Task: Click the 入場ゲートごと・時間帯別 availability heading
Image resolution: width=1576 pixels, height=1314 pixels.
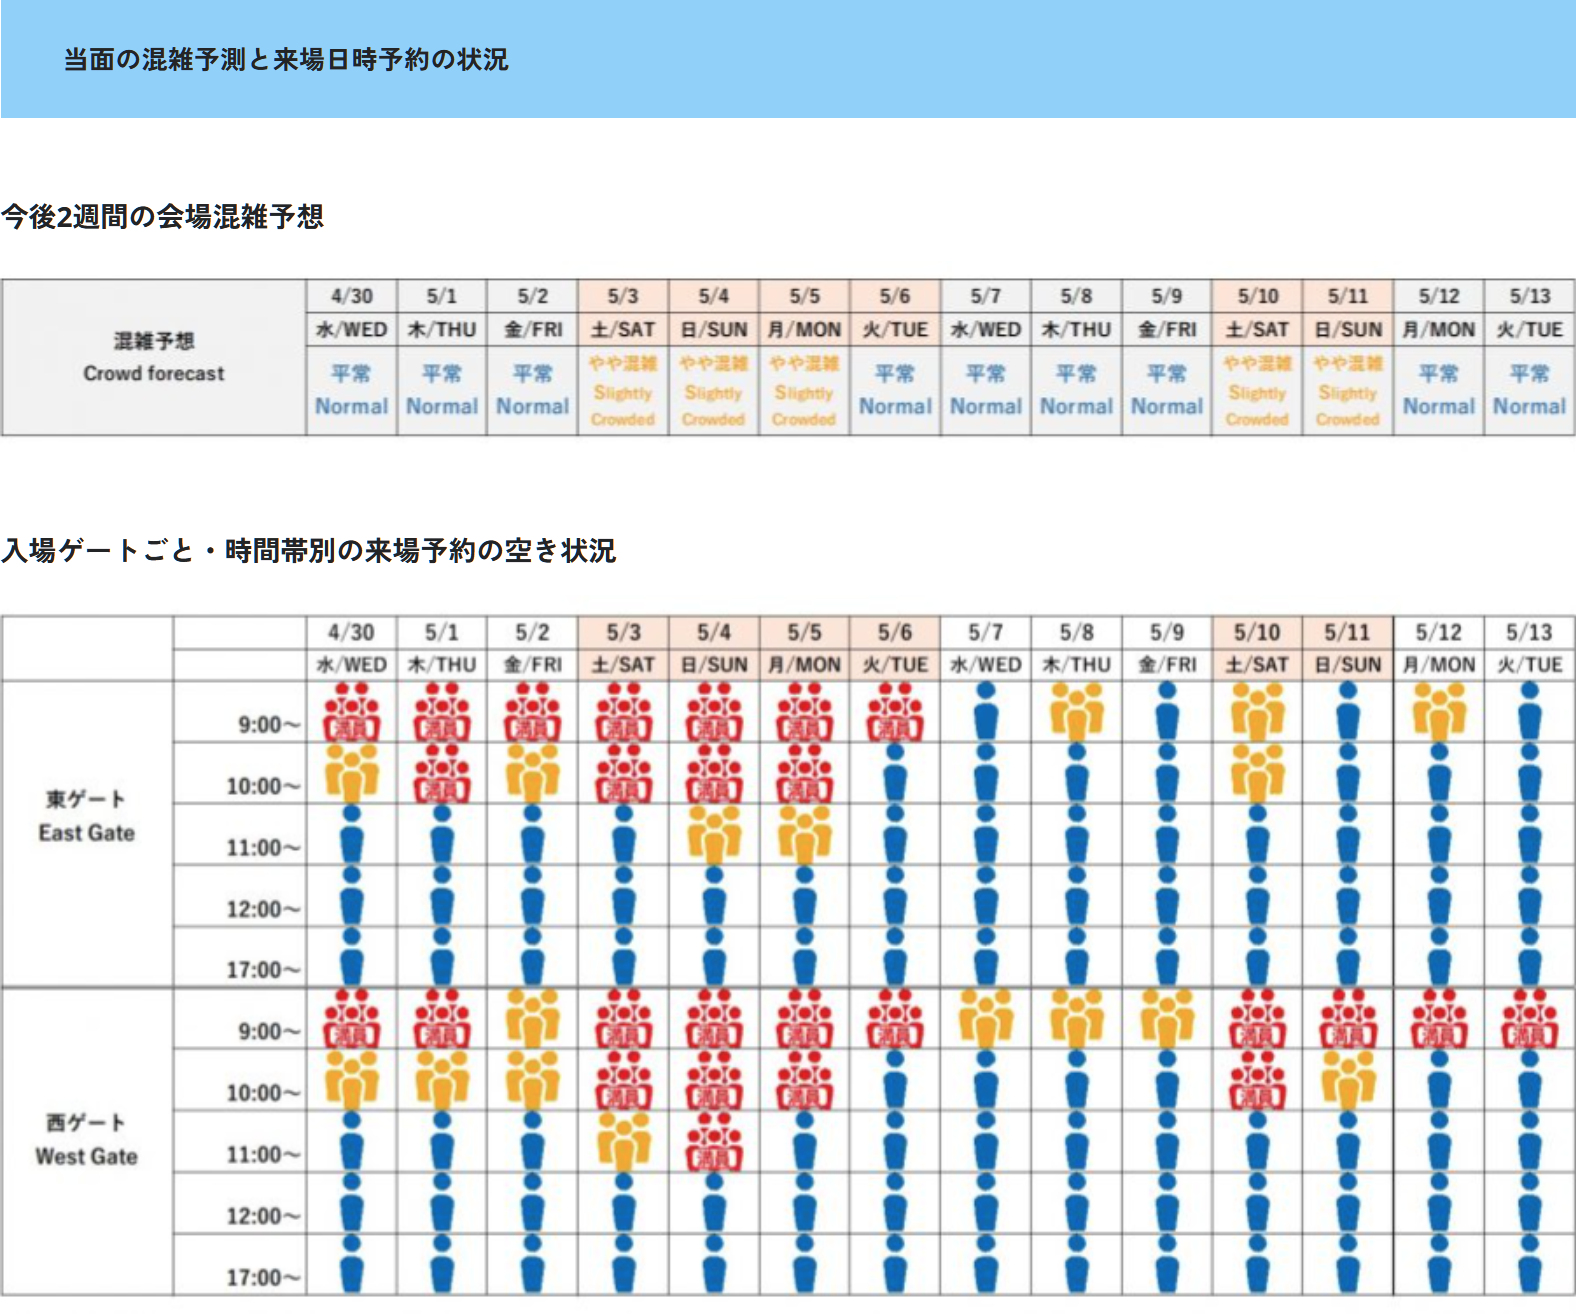Action: tap(308, 550)
